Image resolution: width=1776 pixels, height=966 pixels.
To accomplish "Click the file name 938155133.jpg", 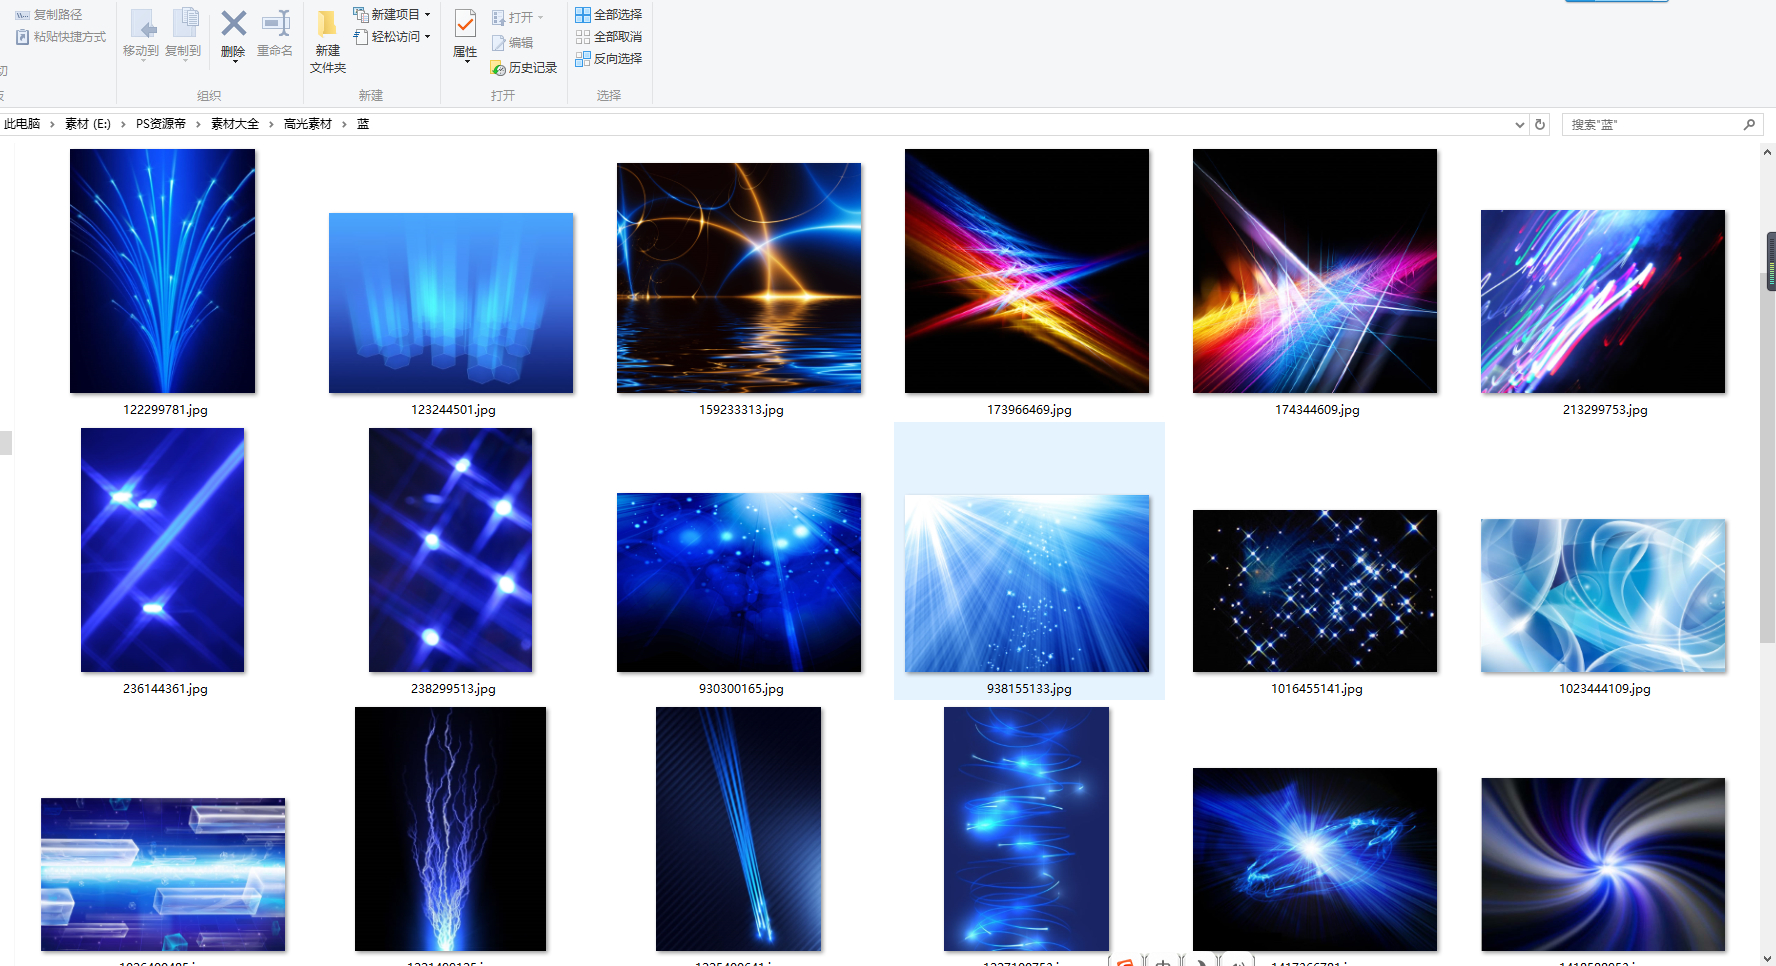I will [1029, 689].
